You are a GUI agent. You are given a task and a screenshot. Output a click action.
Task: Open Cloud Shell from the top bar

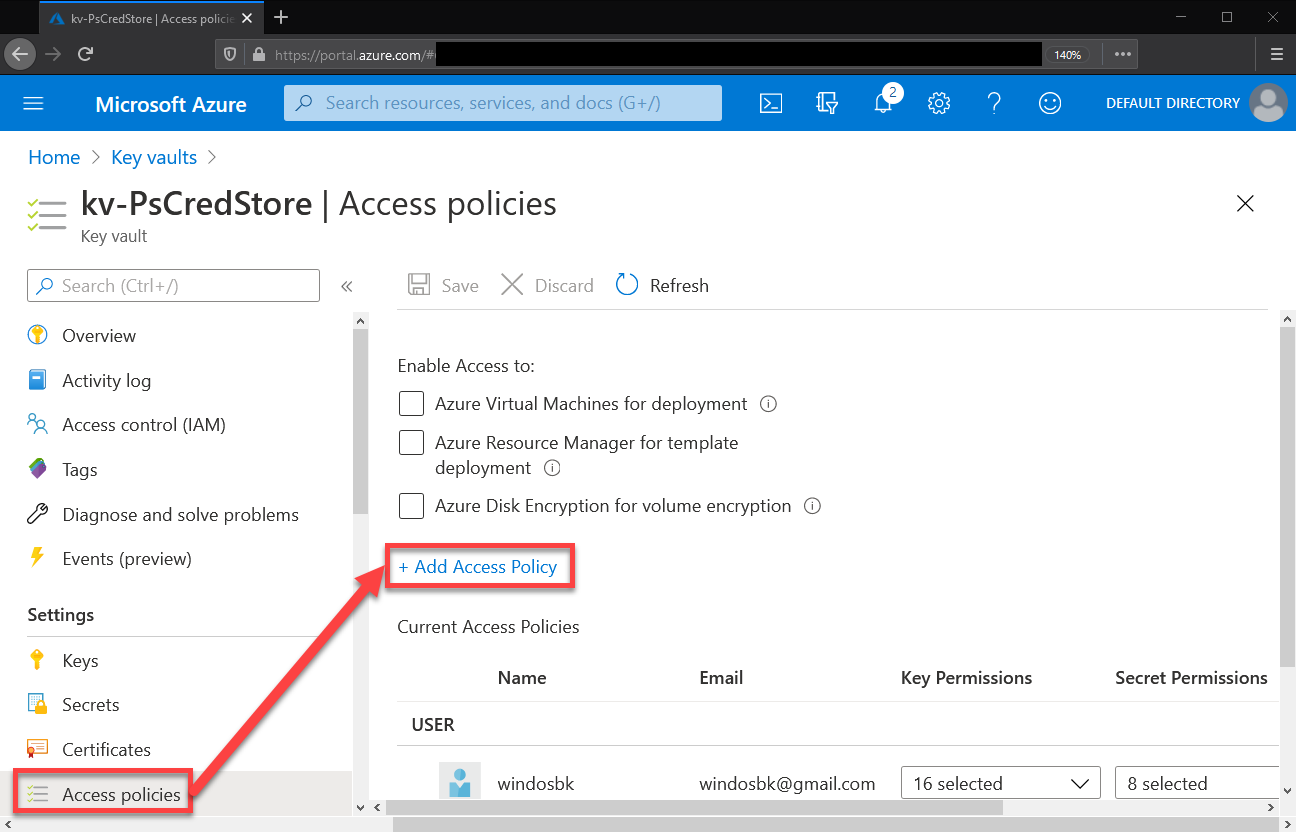pyautogui.click(x=771, y=103)
